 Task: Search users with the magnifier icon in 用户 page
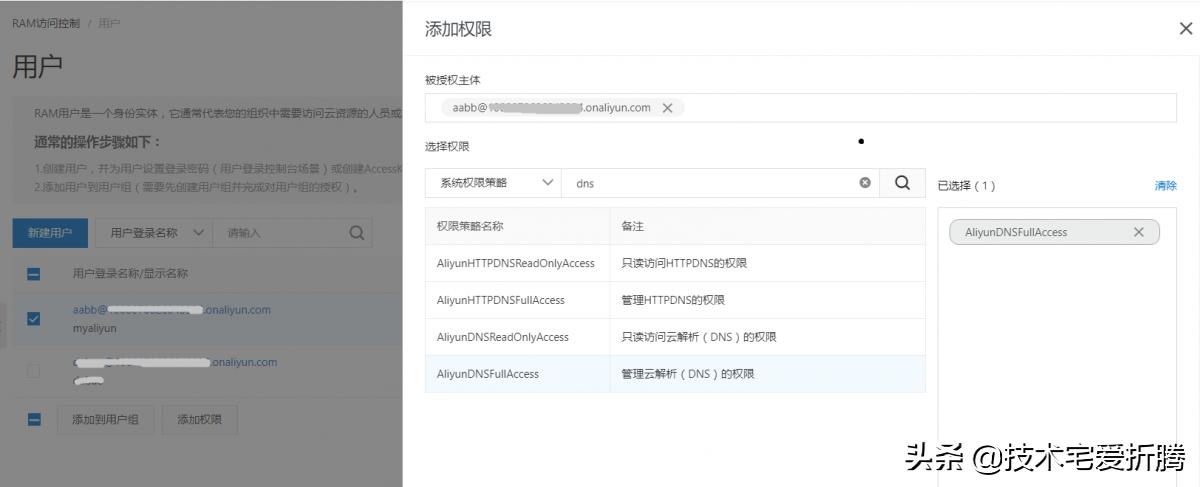coord(356,233)
